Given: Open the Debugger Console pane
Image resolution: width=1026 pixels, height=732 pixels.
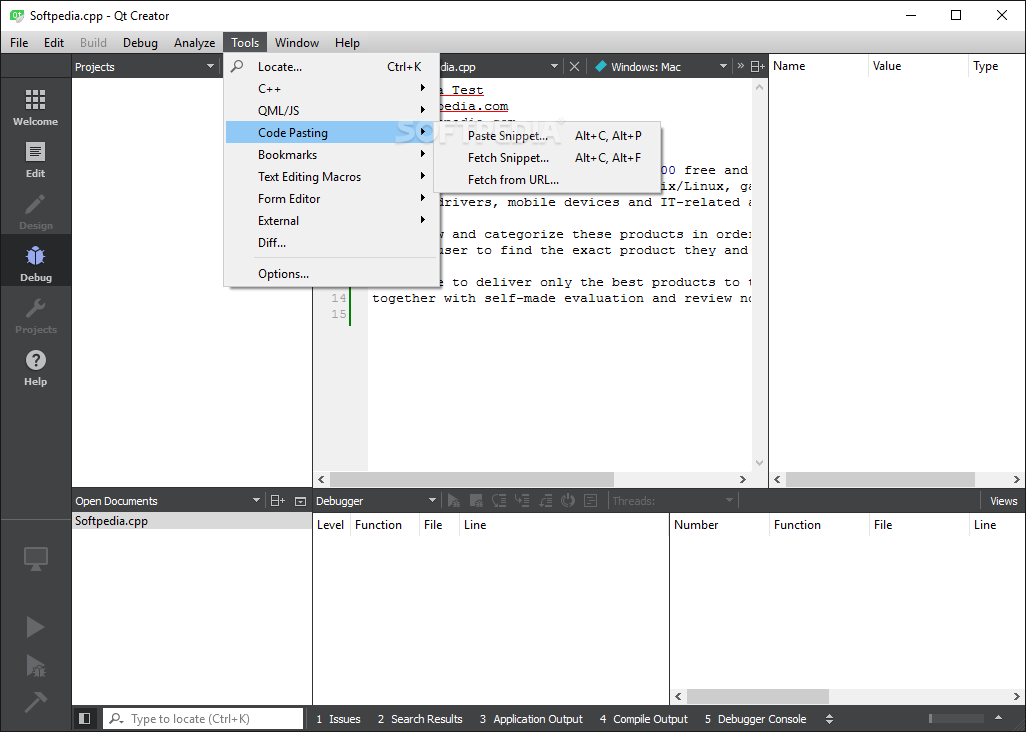Looking at the screenshot, I should (755, 719).
